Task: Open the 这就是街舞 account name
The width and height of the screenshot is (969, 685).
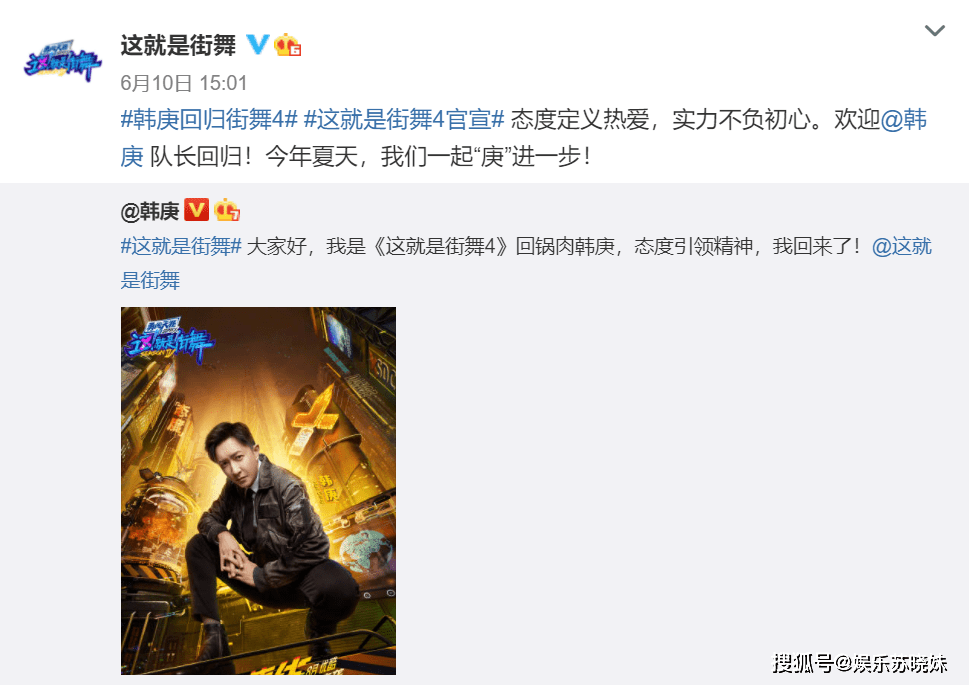Action: [178, 46]
